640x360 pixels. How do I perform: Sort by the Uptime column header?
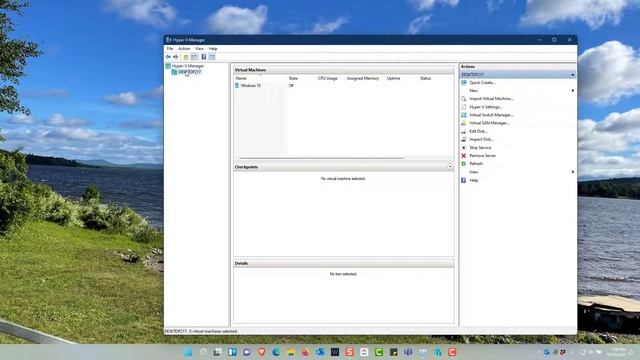393,78
